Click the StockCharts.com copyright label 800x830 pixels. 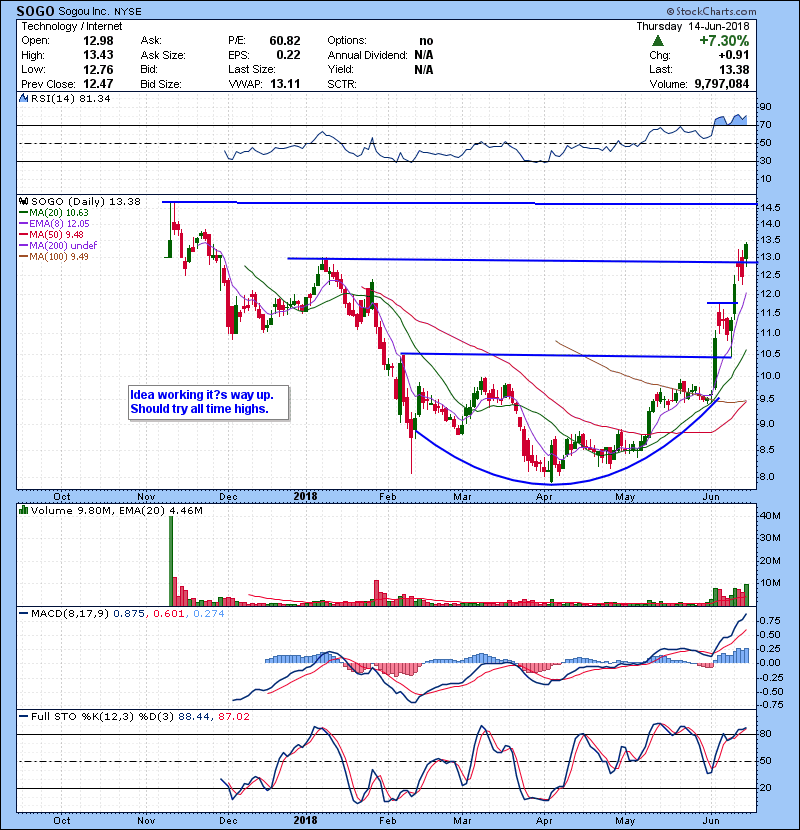tap(712, 11)
